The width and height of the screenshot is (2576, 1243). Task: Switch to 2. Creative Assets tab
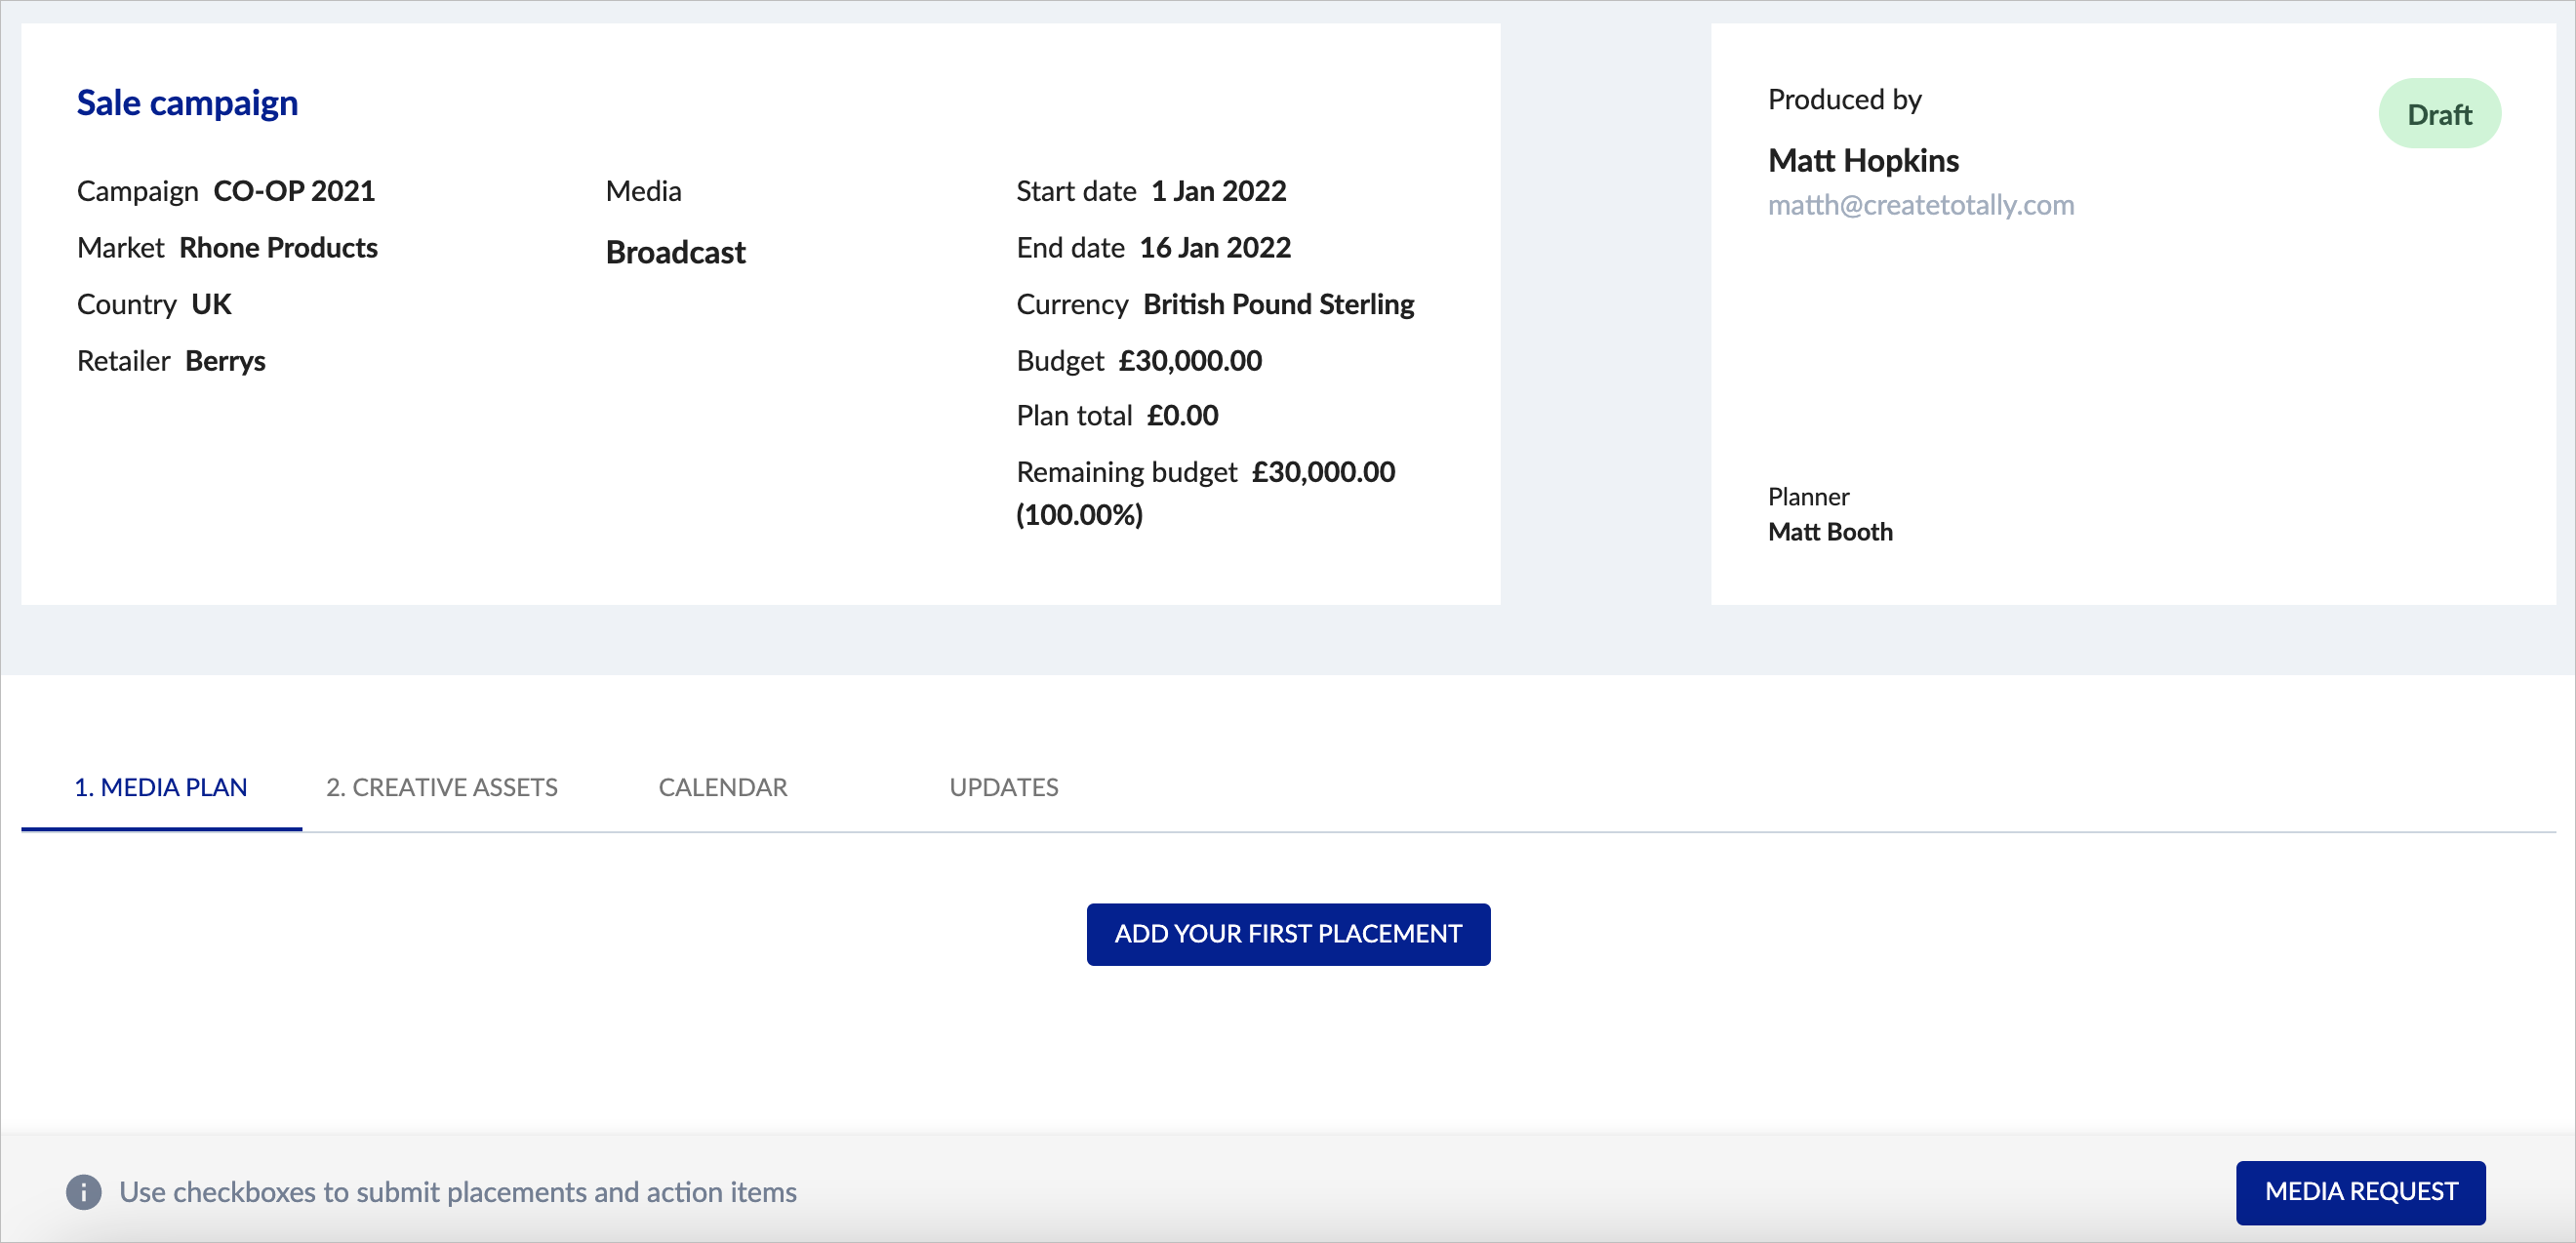tap(442, 787)
